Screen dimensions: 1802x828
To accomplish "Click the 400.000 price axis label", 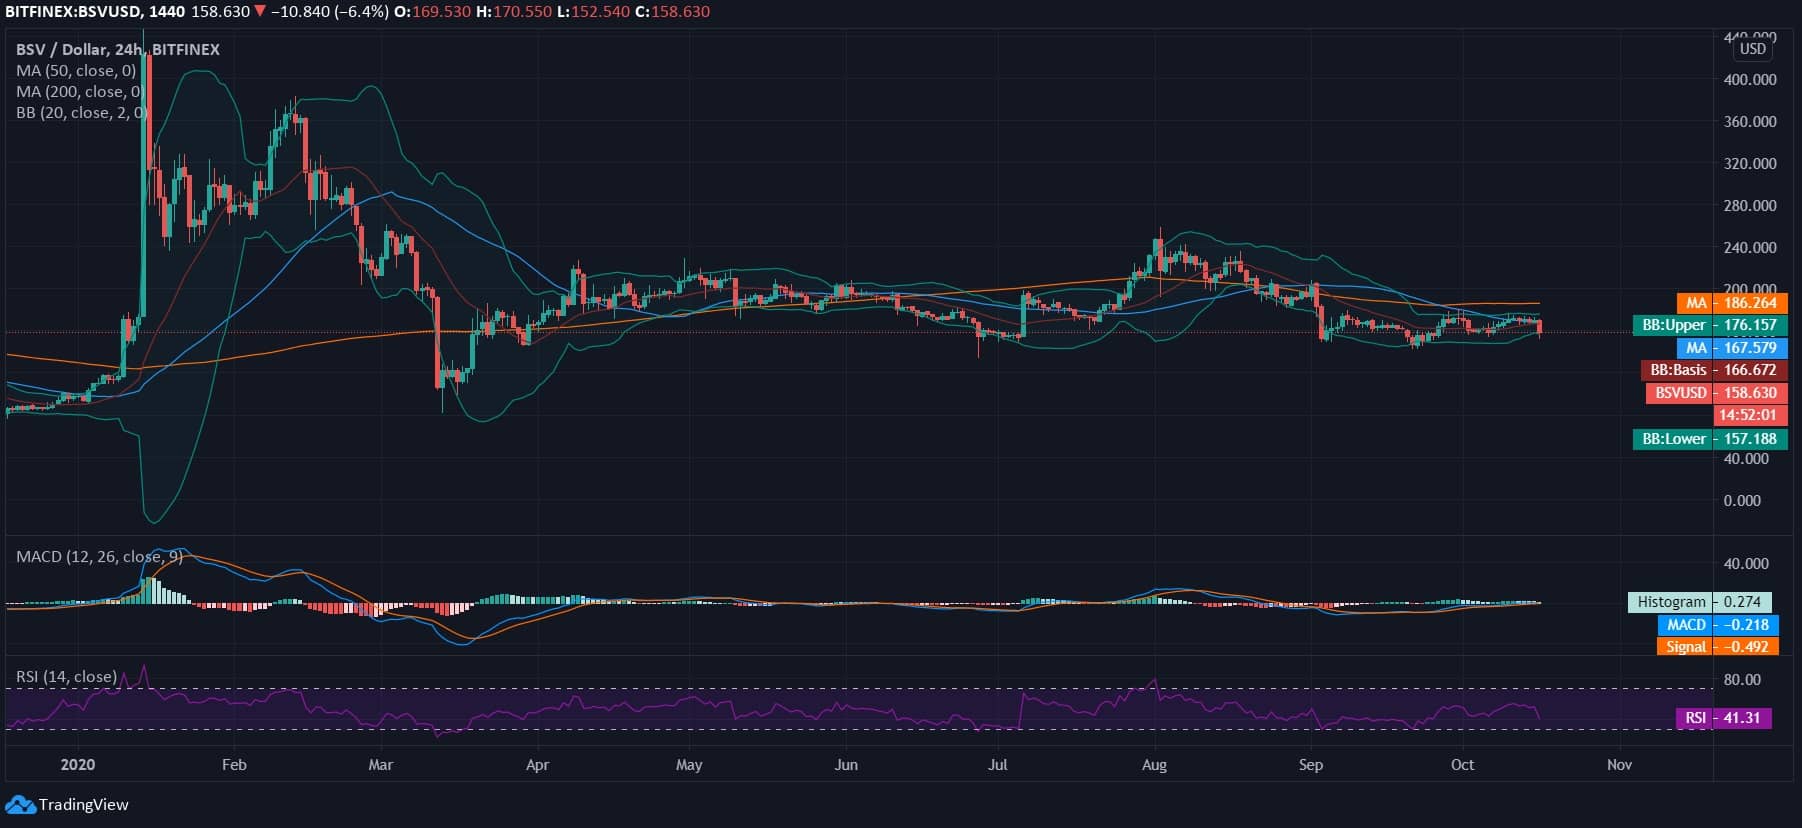I will (1750, 80).
